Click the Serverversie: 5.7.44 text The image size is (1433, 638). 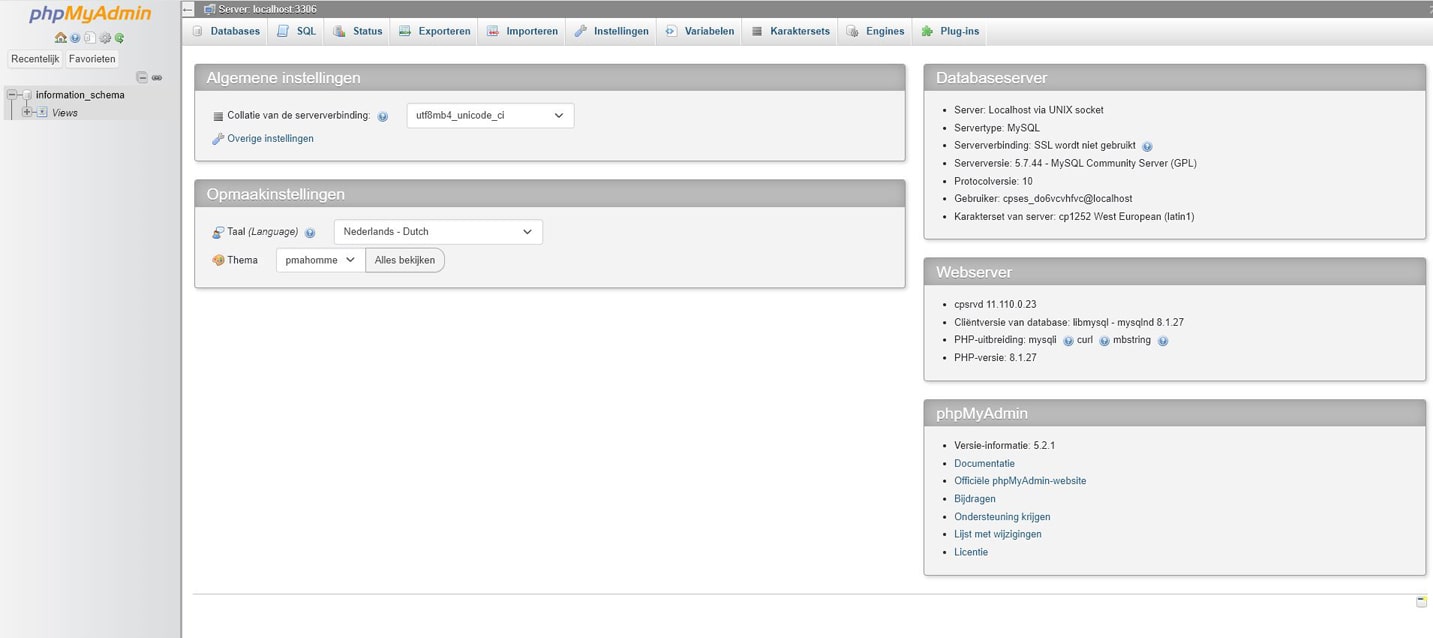click(x=1075, y=163)
